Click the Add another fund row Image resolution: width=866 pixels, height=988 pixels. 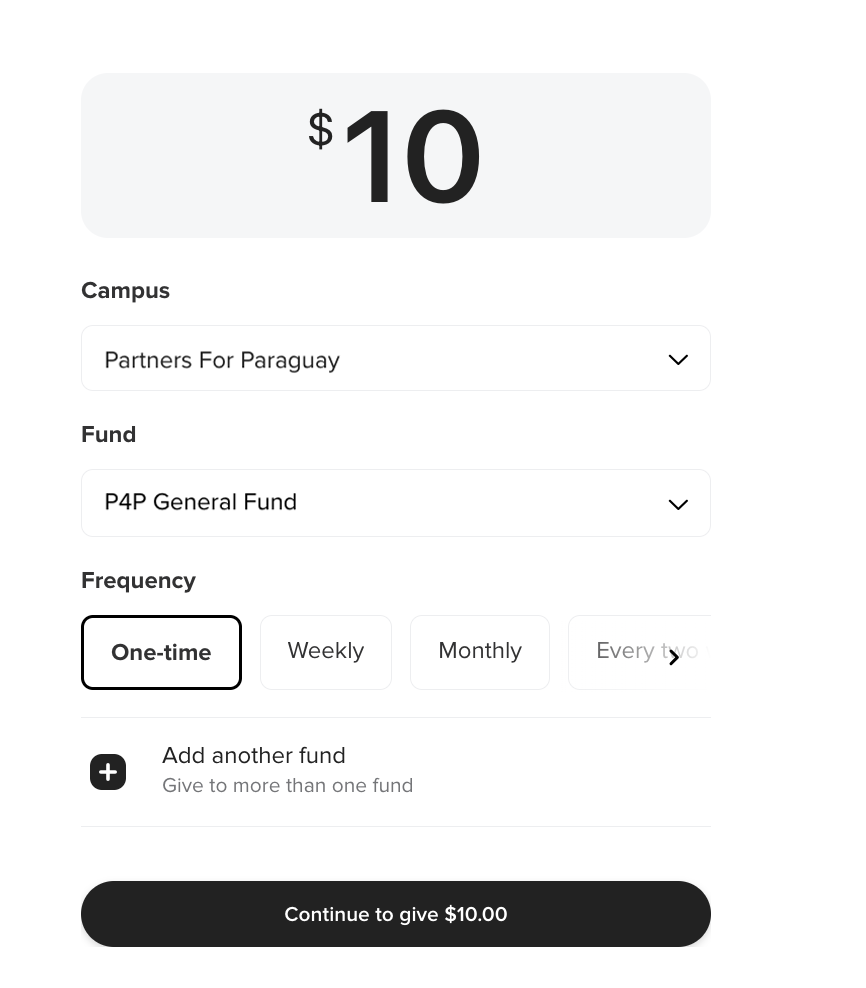tap(396, 772)
